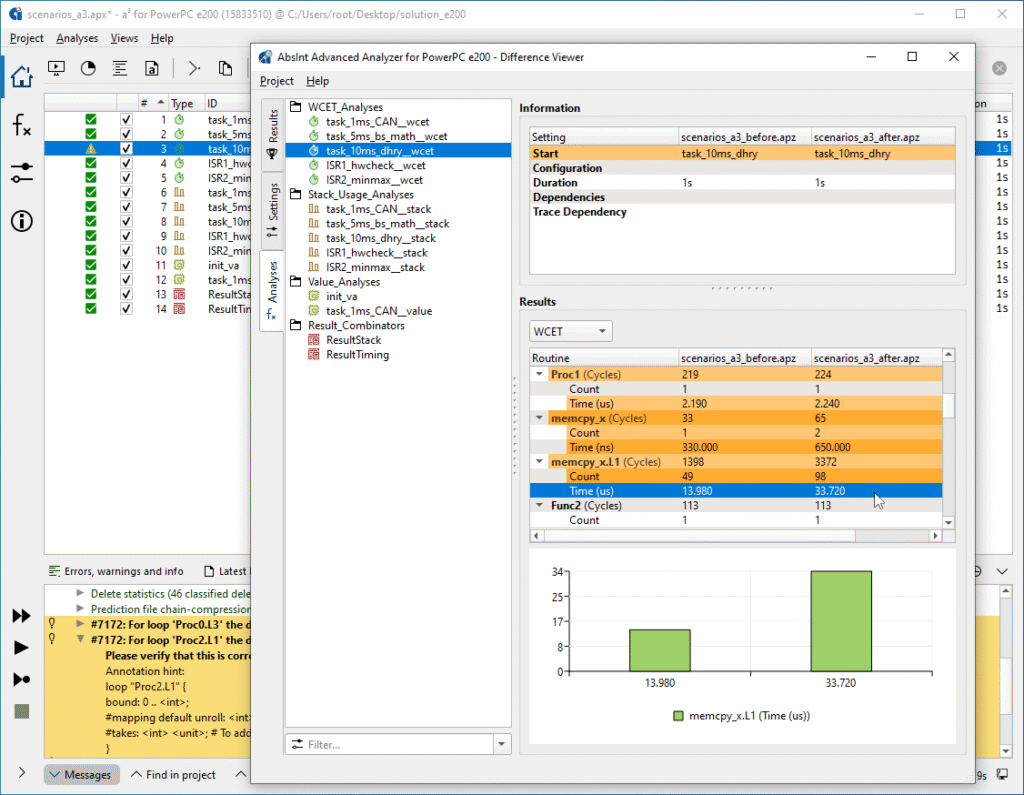Click the Stack_Usage_Analyses folder icon
This screenshot has width=1024, height=795.
click(x=296, y=194)
